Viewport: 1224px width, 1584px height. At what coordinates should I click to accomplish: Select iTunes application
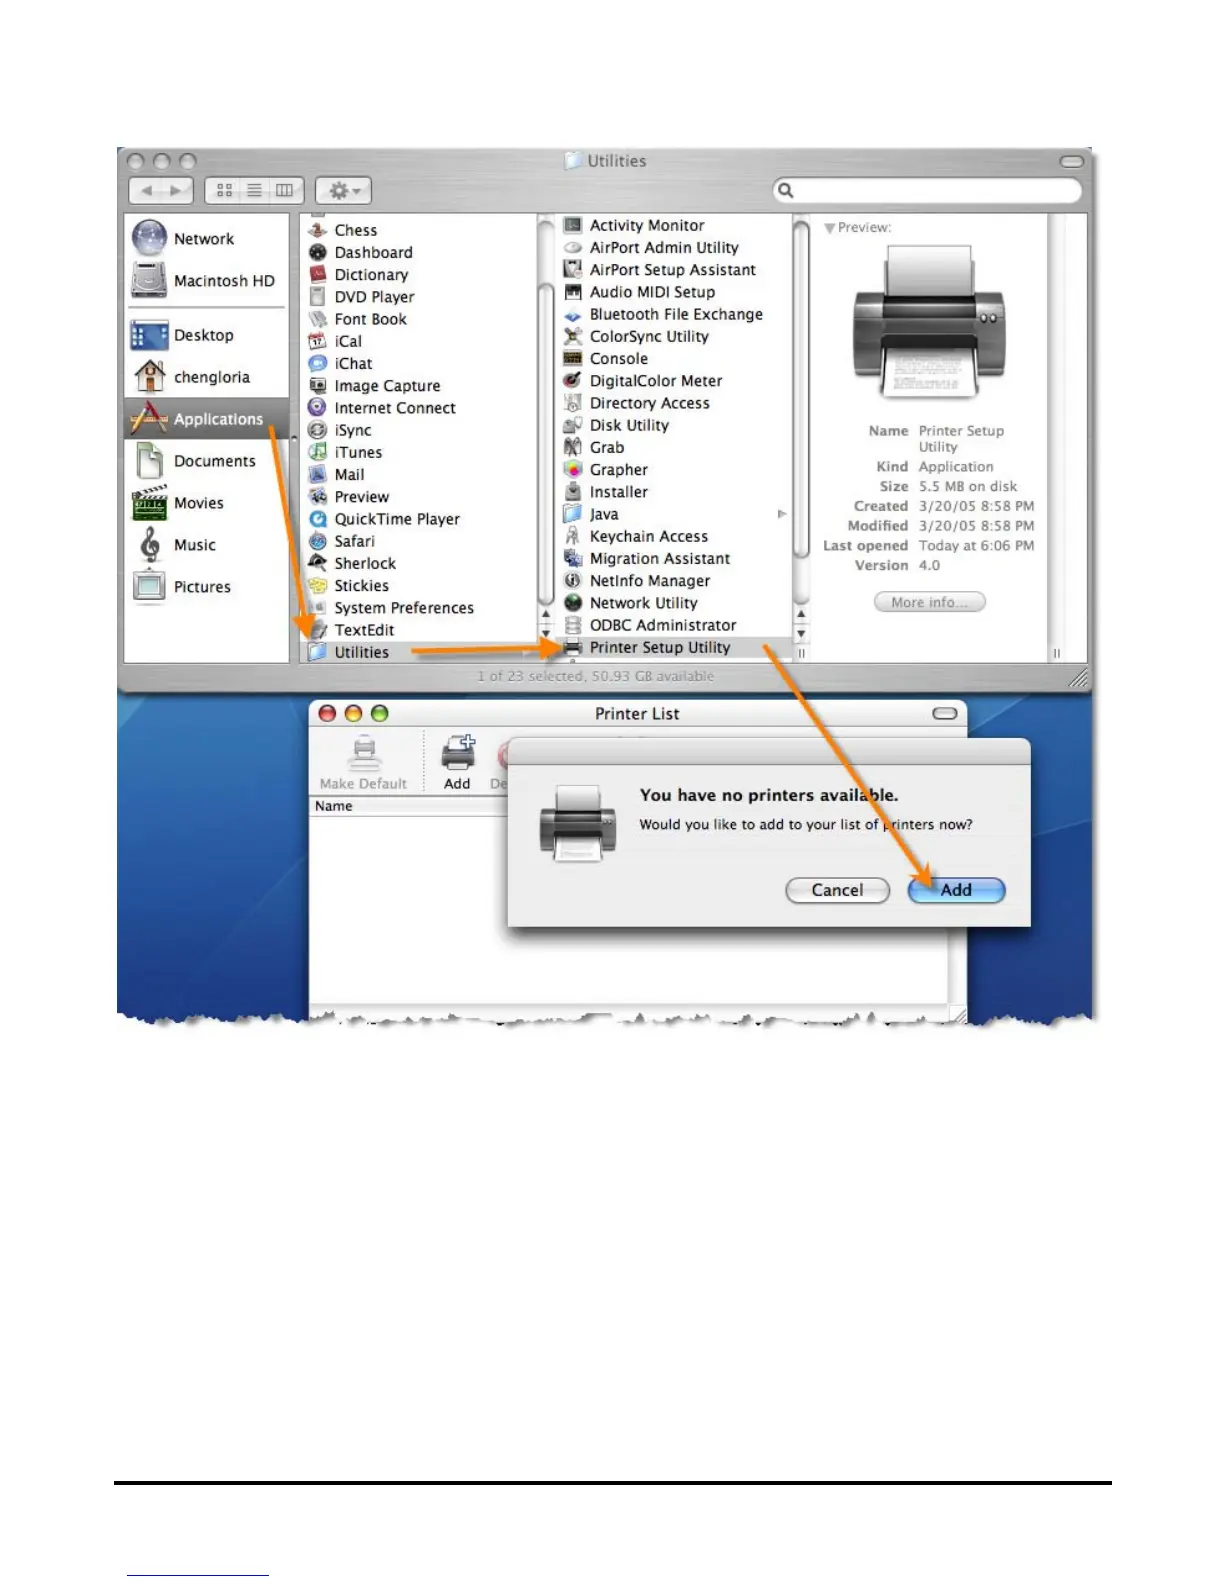pos(345,452)
